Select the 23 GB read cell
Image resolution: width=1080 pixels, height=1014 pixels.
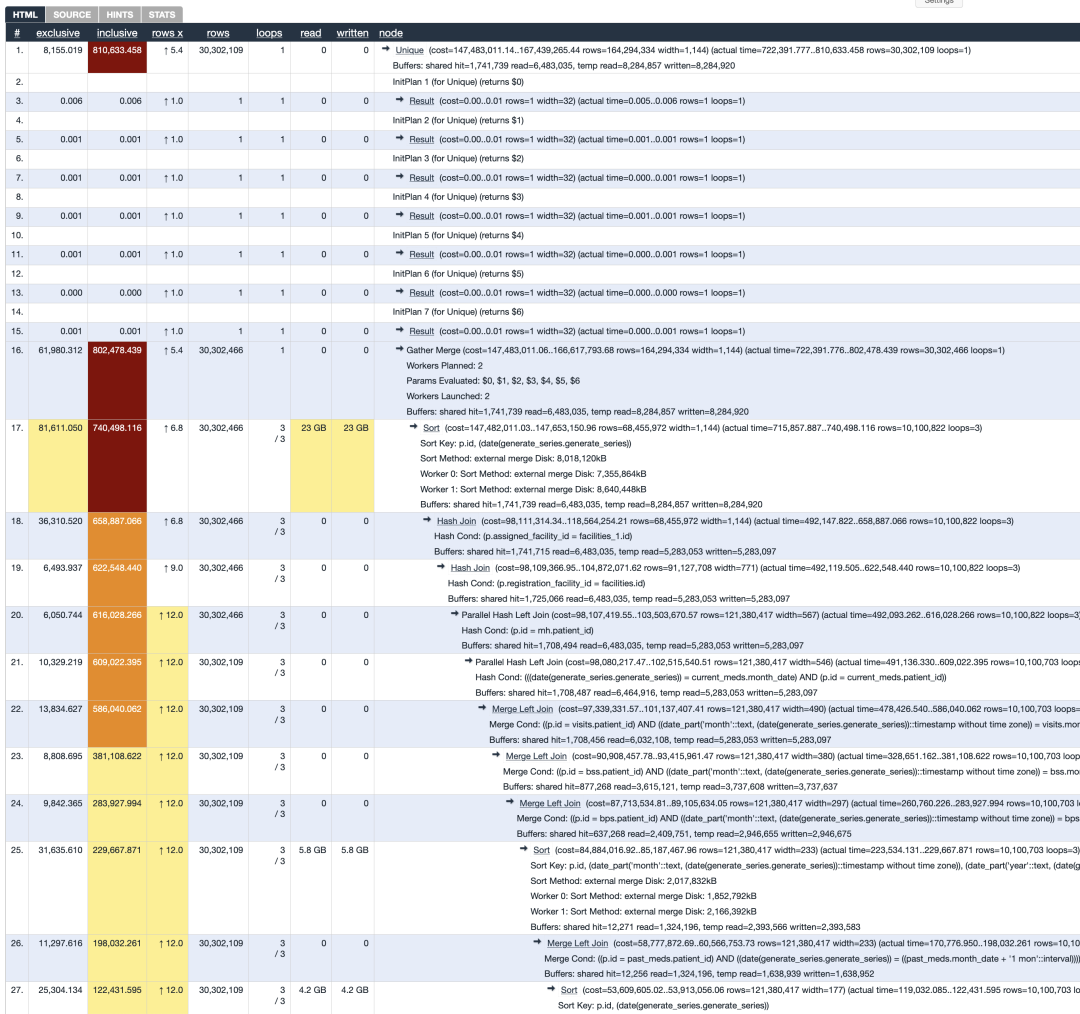311,466
